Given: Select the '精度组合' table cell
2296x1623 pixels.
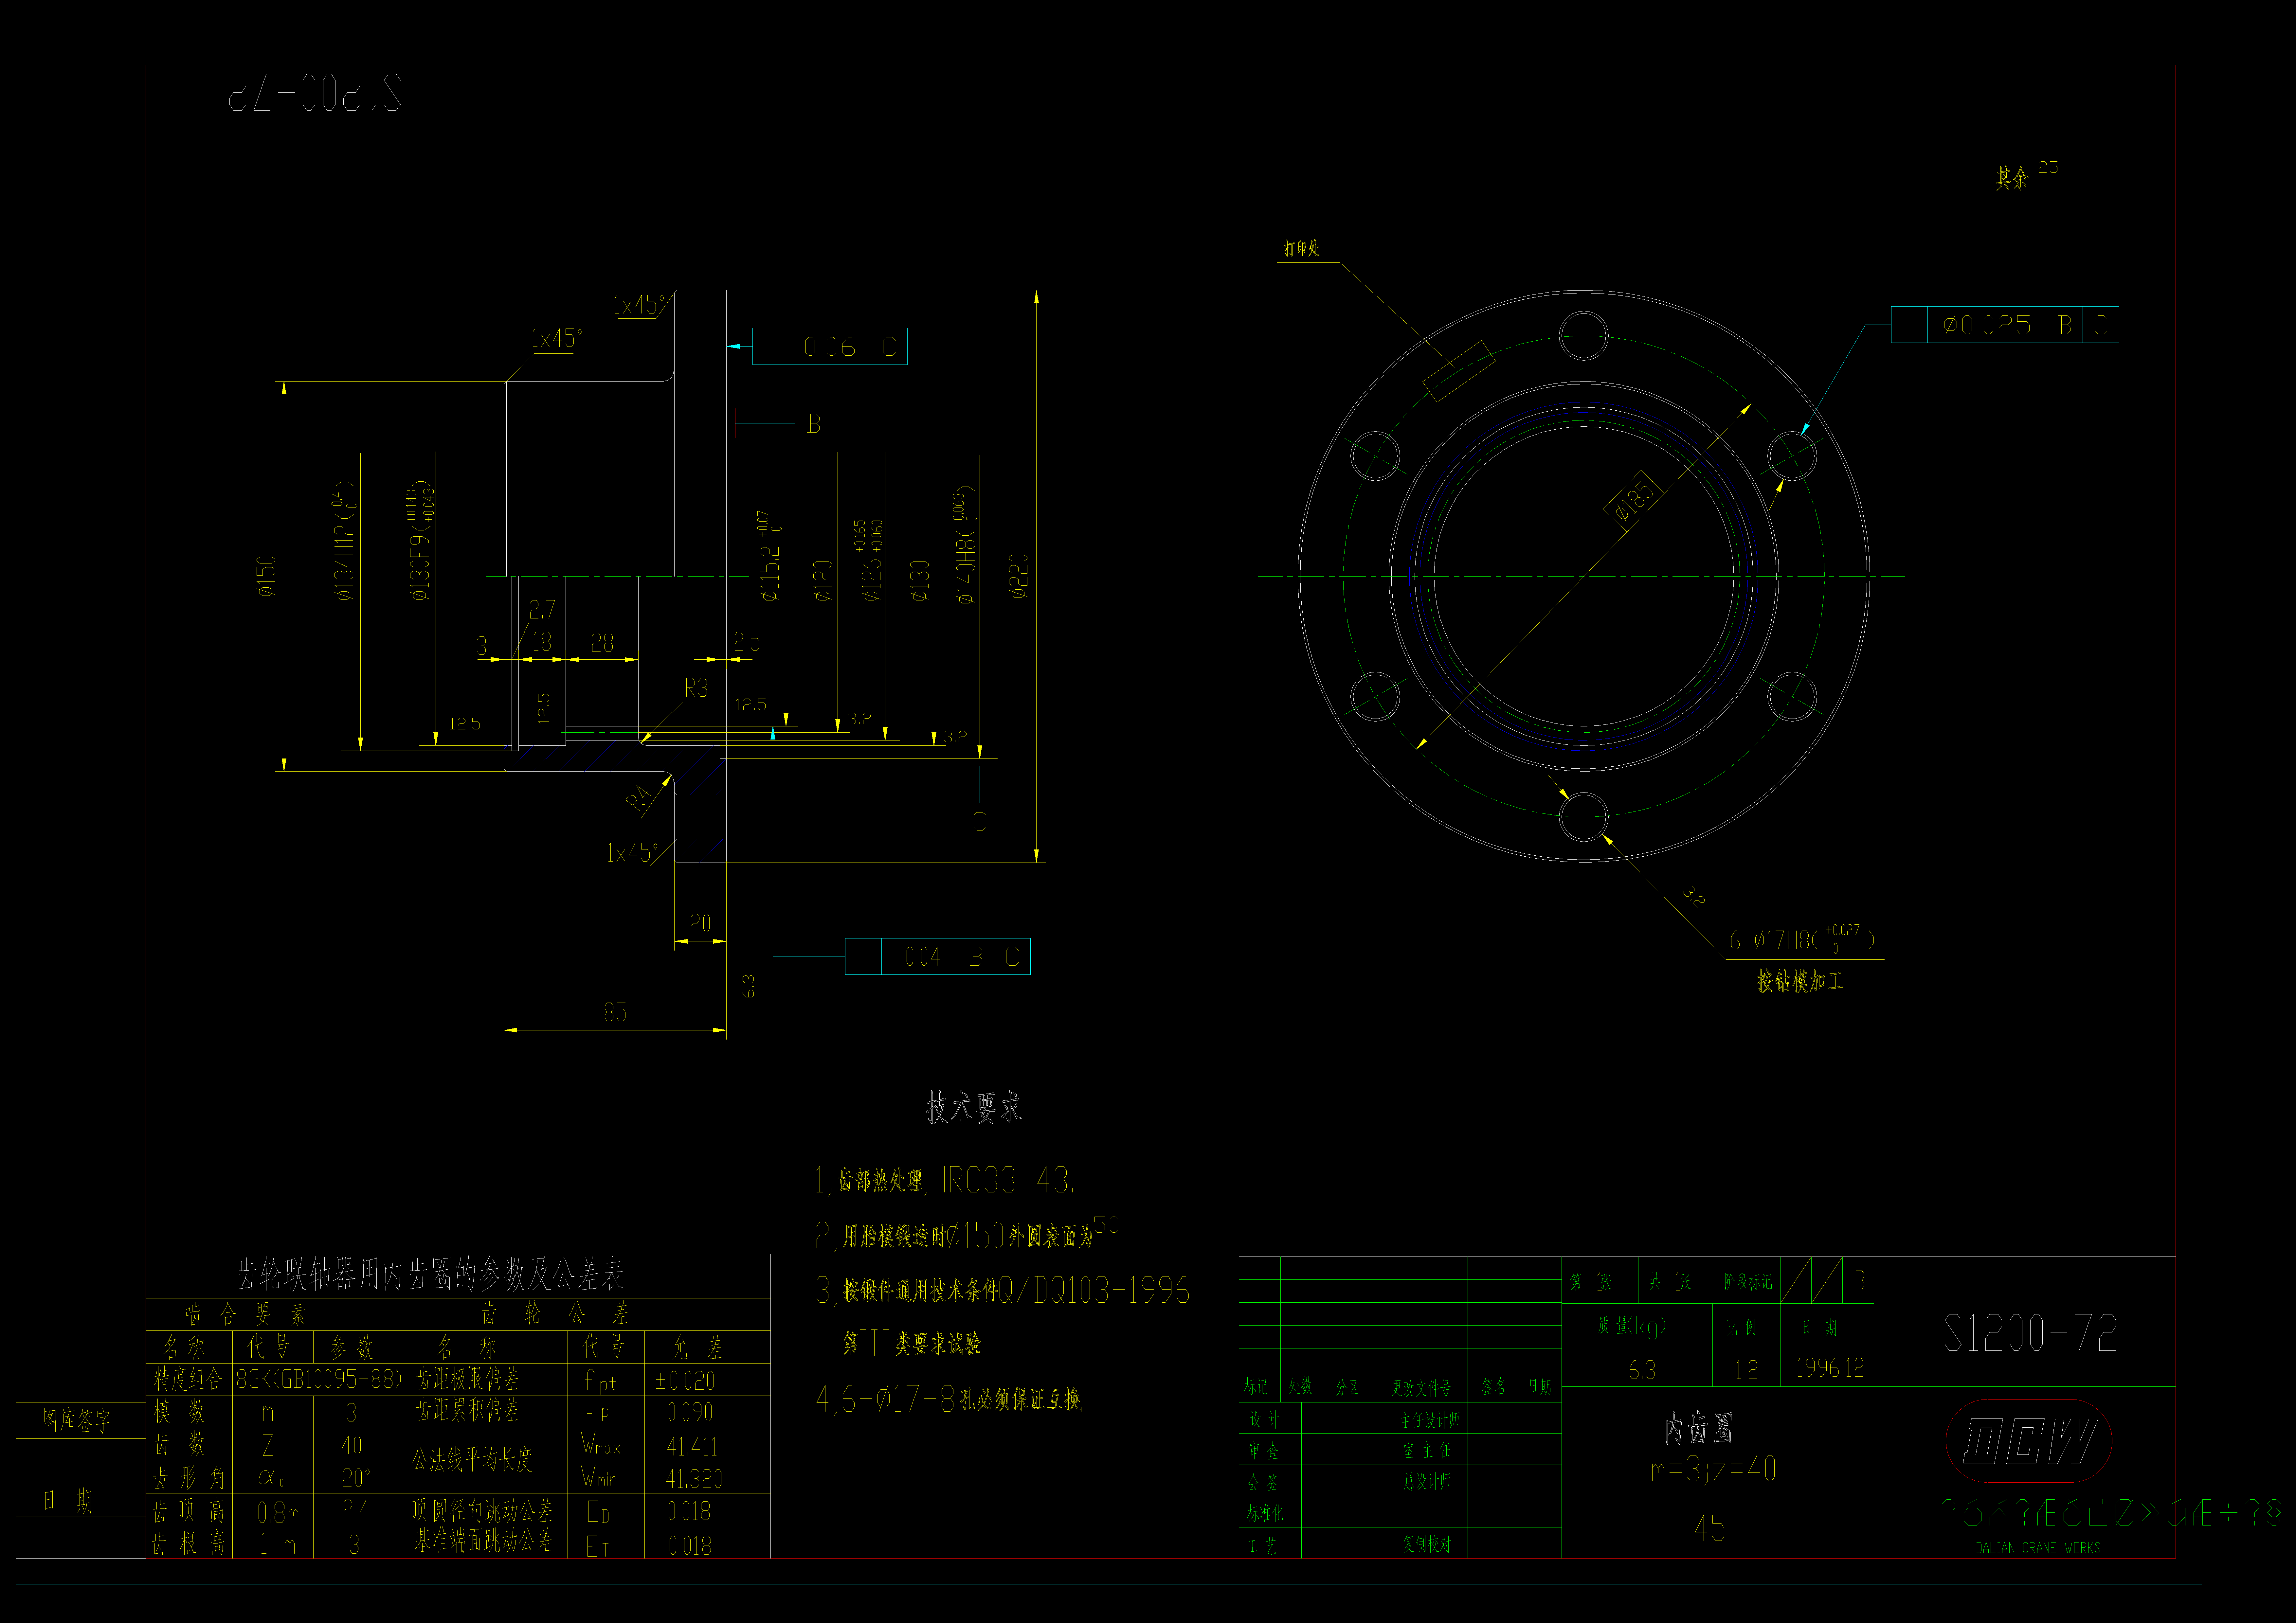Looking at the screenshot, I should [x=188, y=1380].
